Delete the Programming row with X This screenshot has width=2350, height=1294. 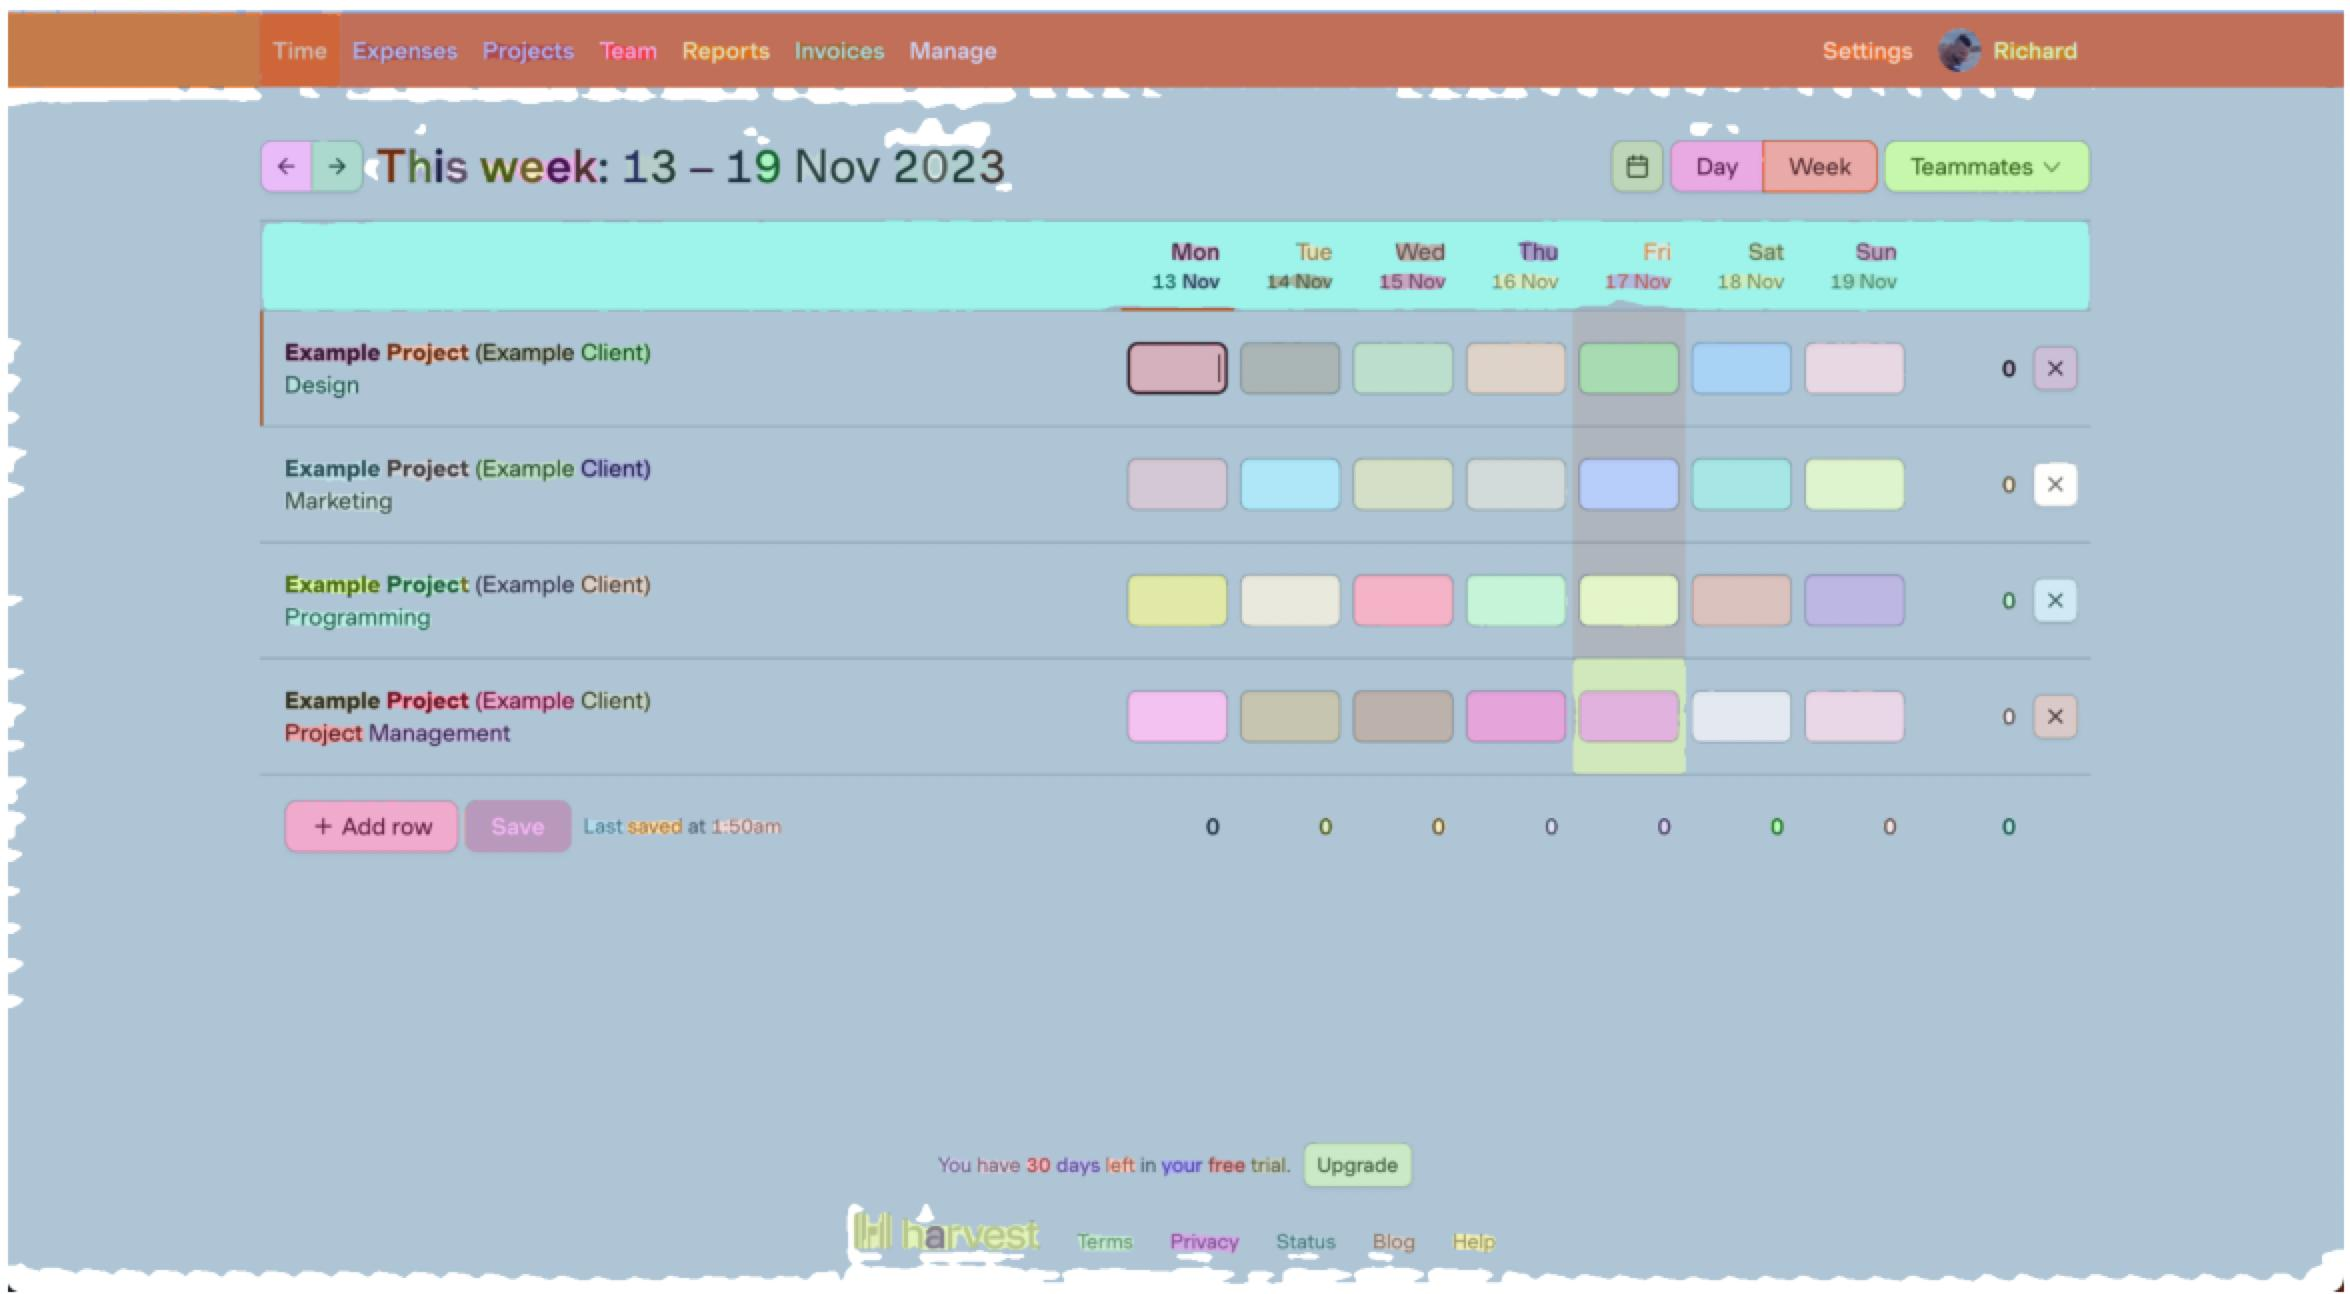pos(2054,600)
